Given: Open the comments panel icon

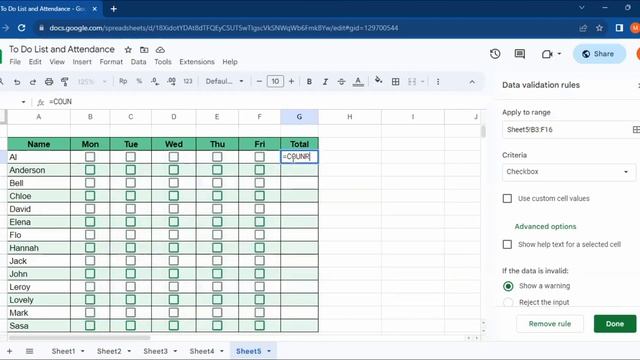Looking at the screenshot, I should coord(520,53).
